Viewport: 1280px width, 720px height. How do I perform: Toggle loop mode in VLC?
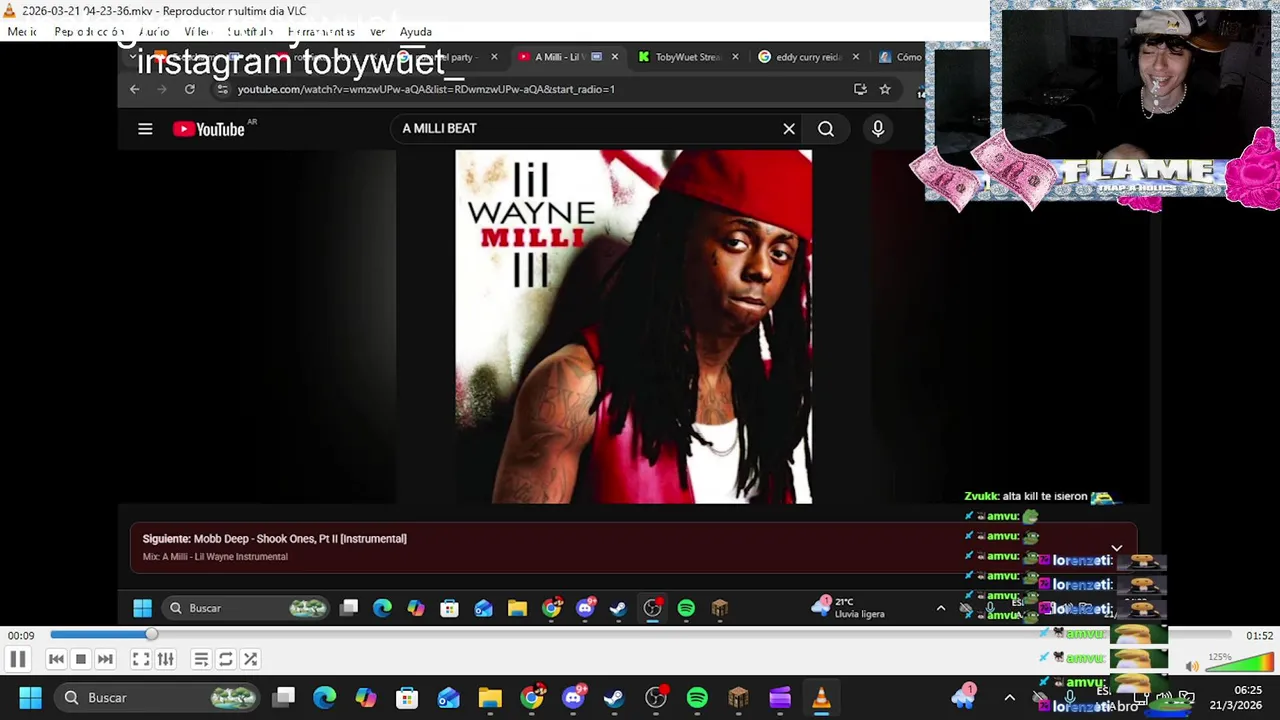[x=226, y=659]
